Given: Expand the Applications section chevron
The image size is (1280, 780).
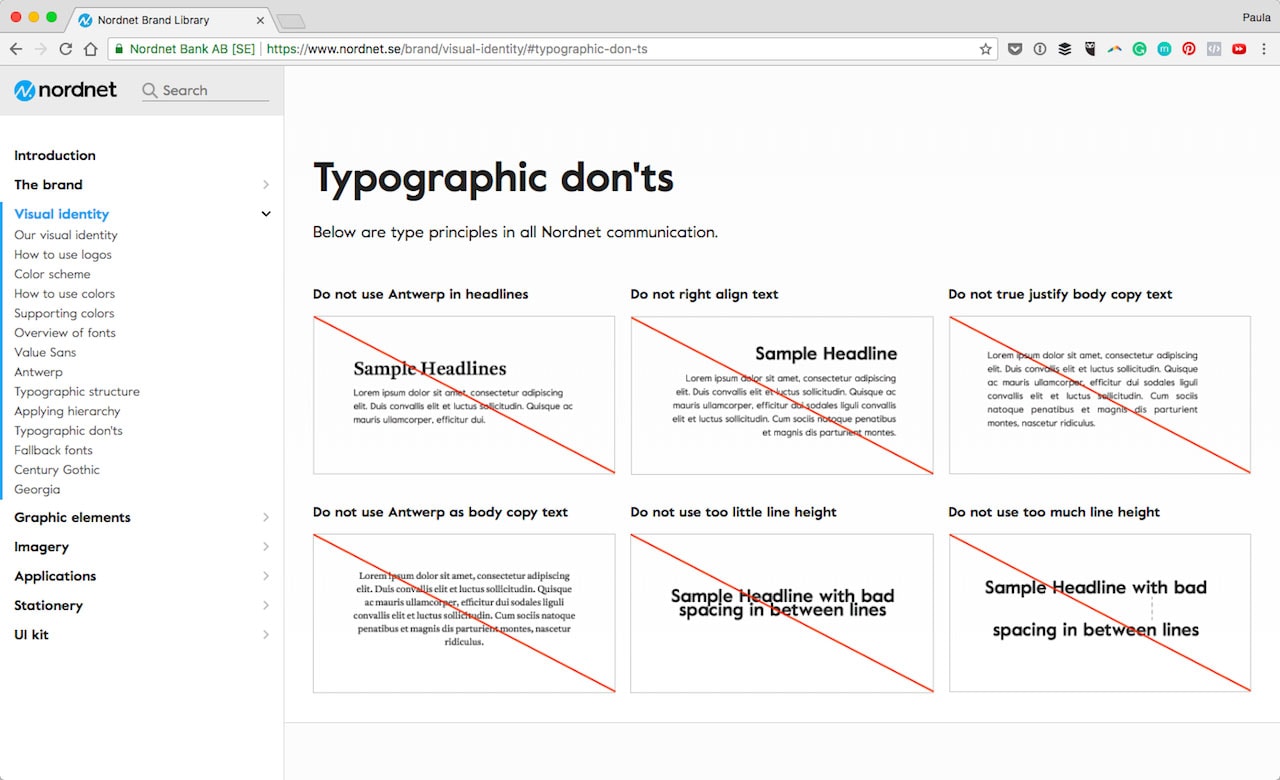Looking at the screenshot, I should pos(266,576).
